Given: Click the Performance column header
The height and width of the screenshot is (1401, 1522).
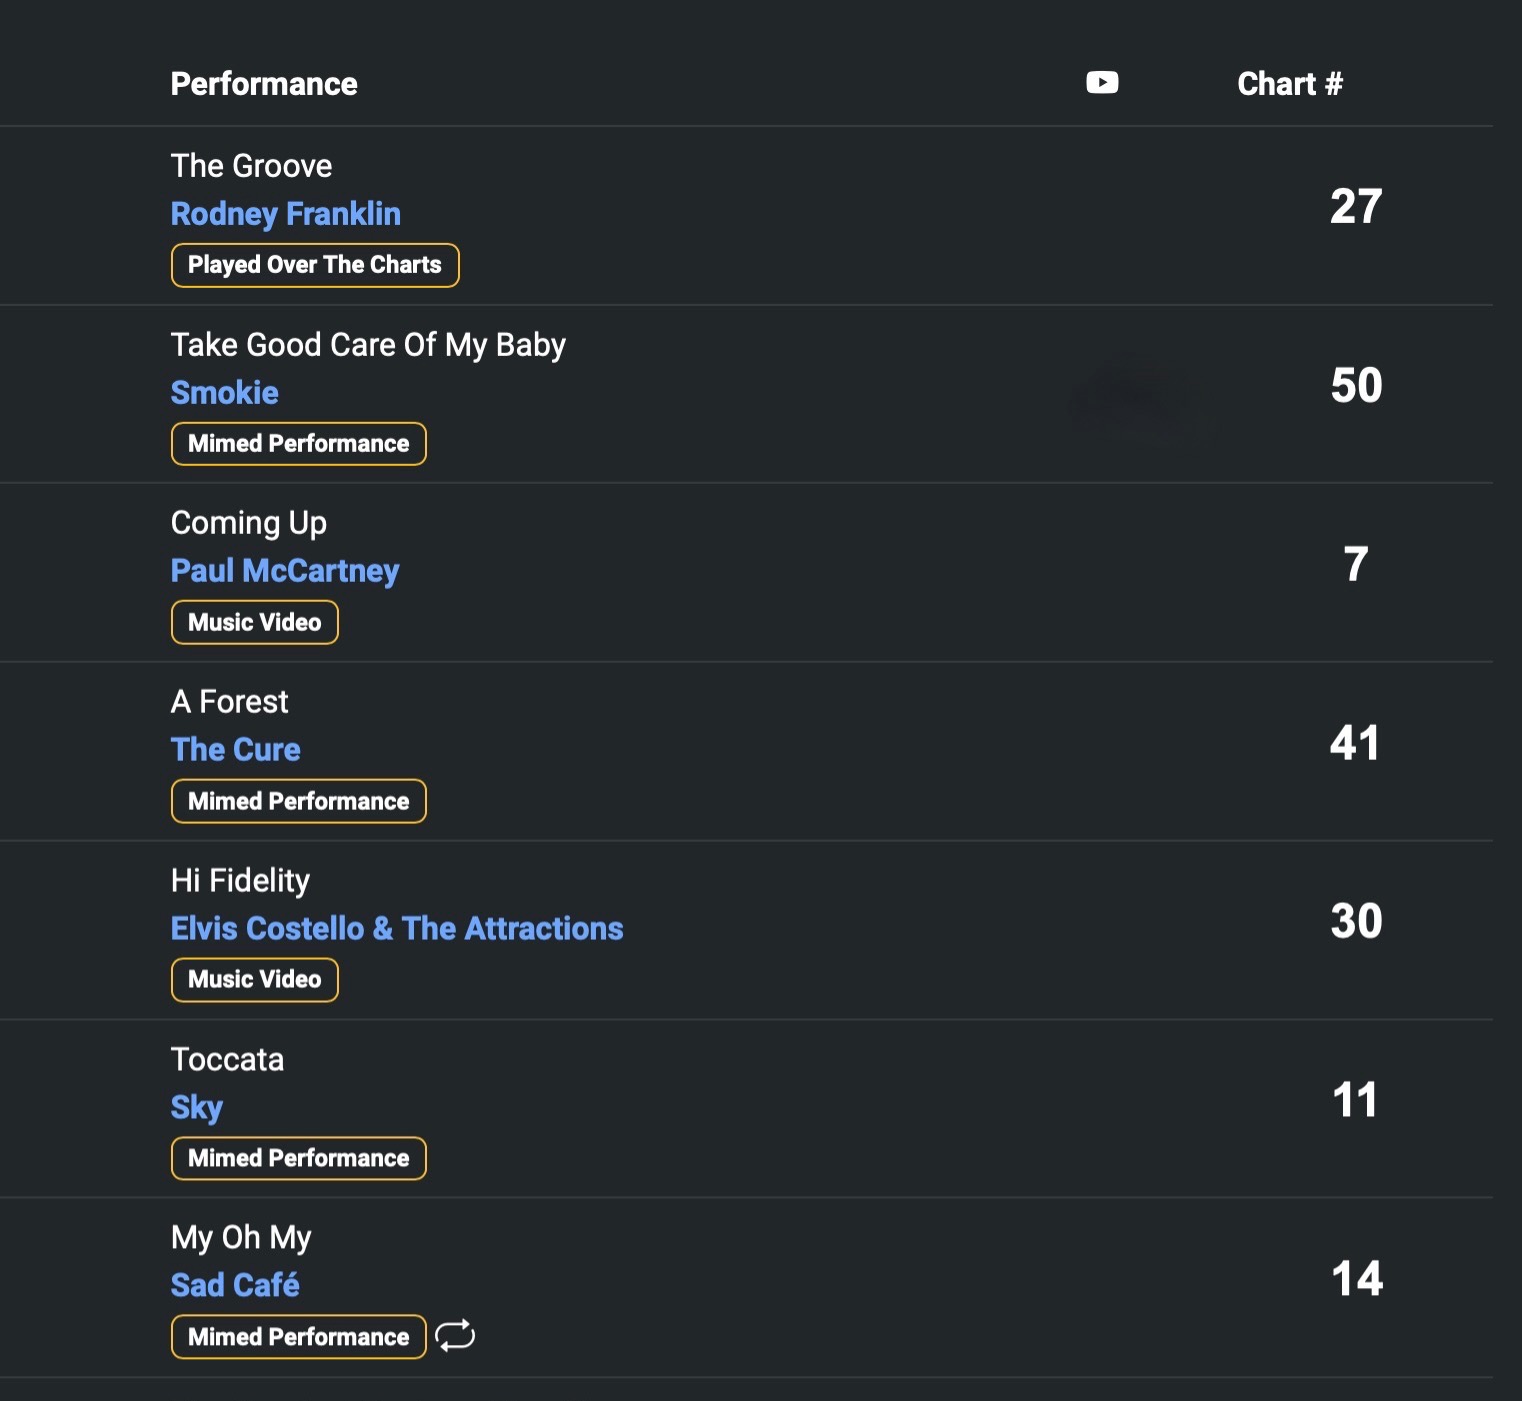Looking at the screenshot, I should (264, 84).
